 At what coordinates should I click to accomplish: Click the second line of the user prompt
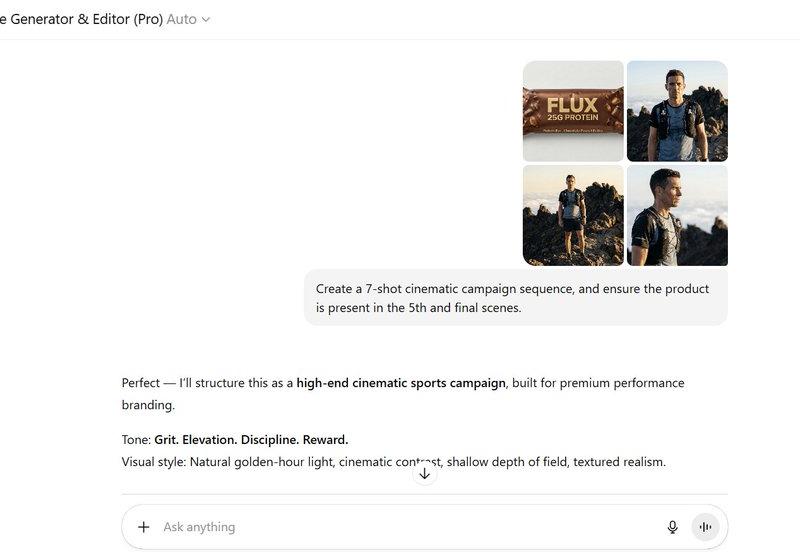point(418,308)
